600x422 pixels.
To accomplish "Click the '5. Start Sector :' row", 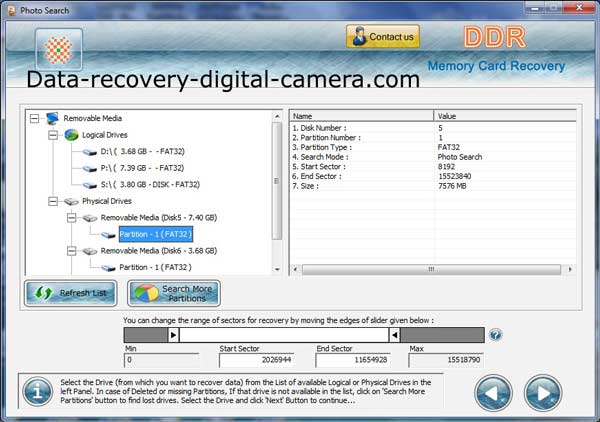I will click(433, 166).
